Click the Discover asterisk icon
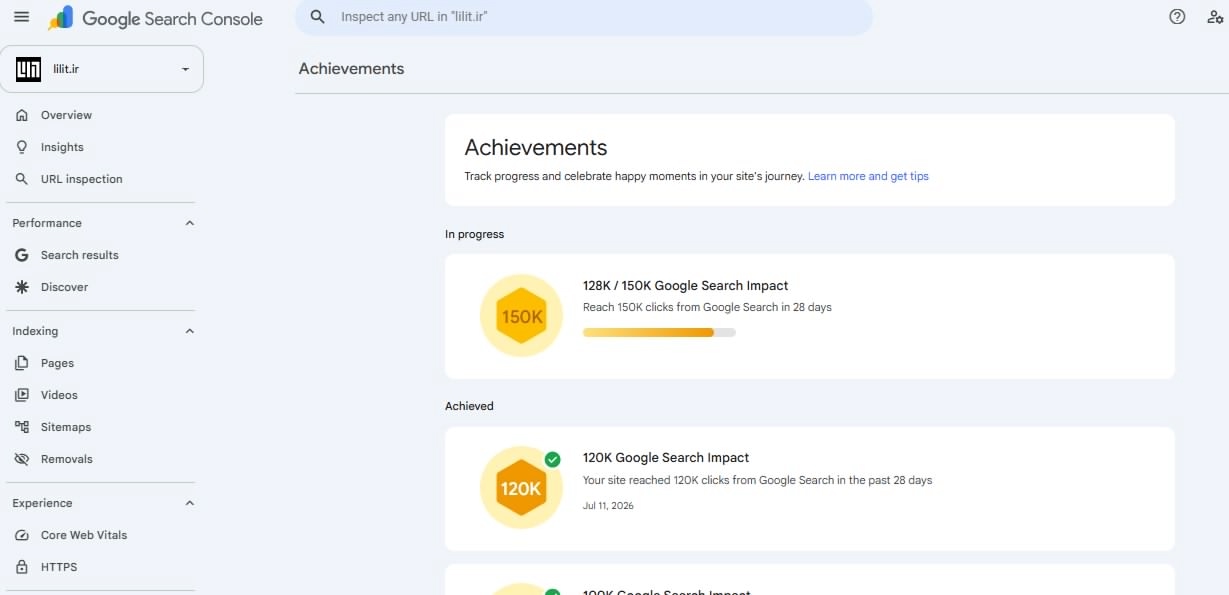Viewport: 1229px width, 595px height. point(22,287)
